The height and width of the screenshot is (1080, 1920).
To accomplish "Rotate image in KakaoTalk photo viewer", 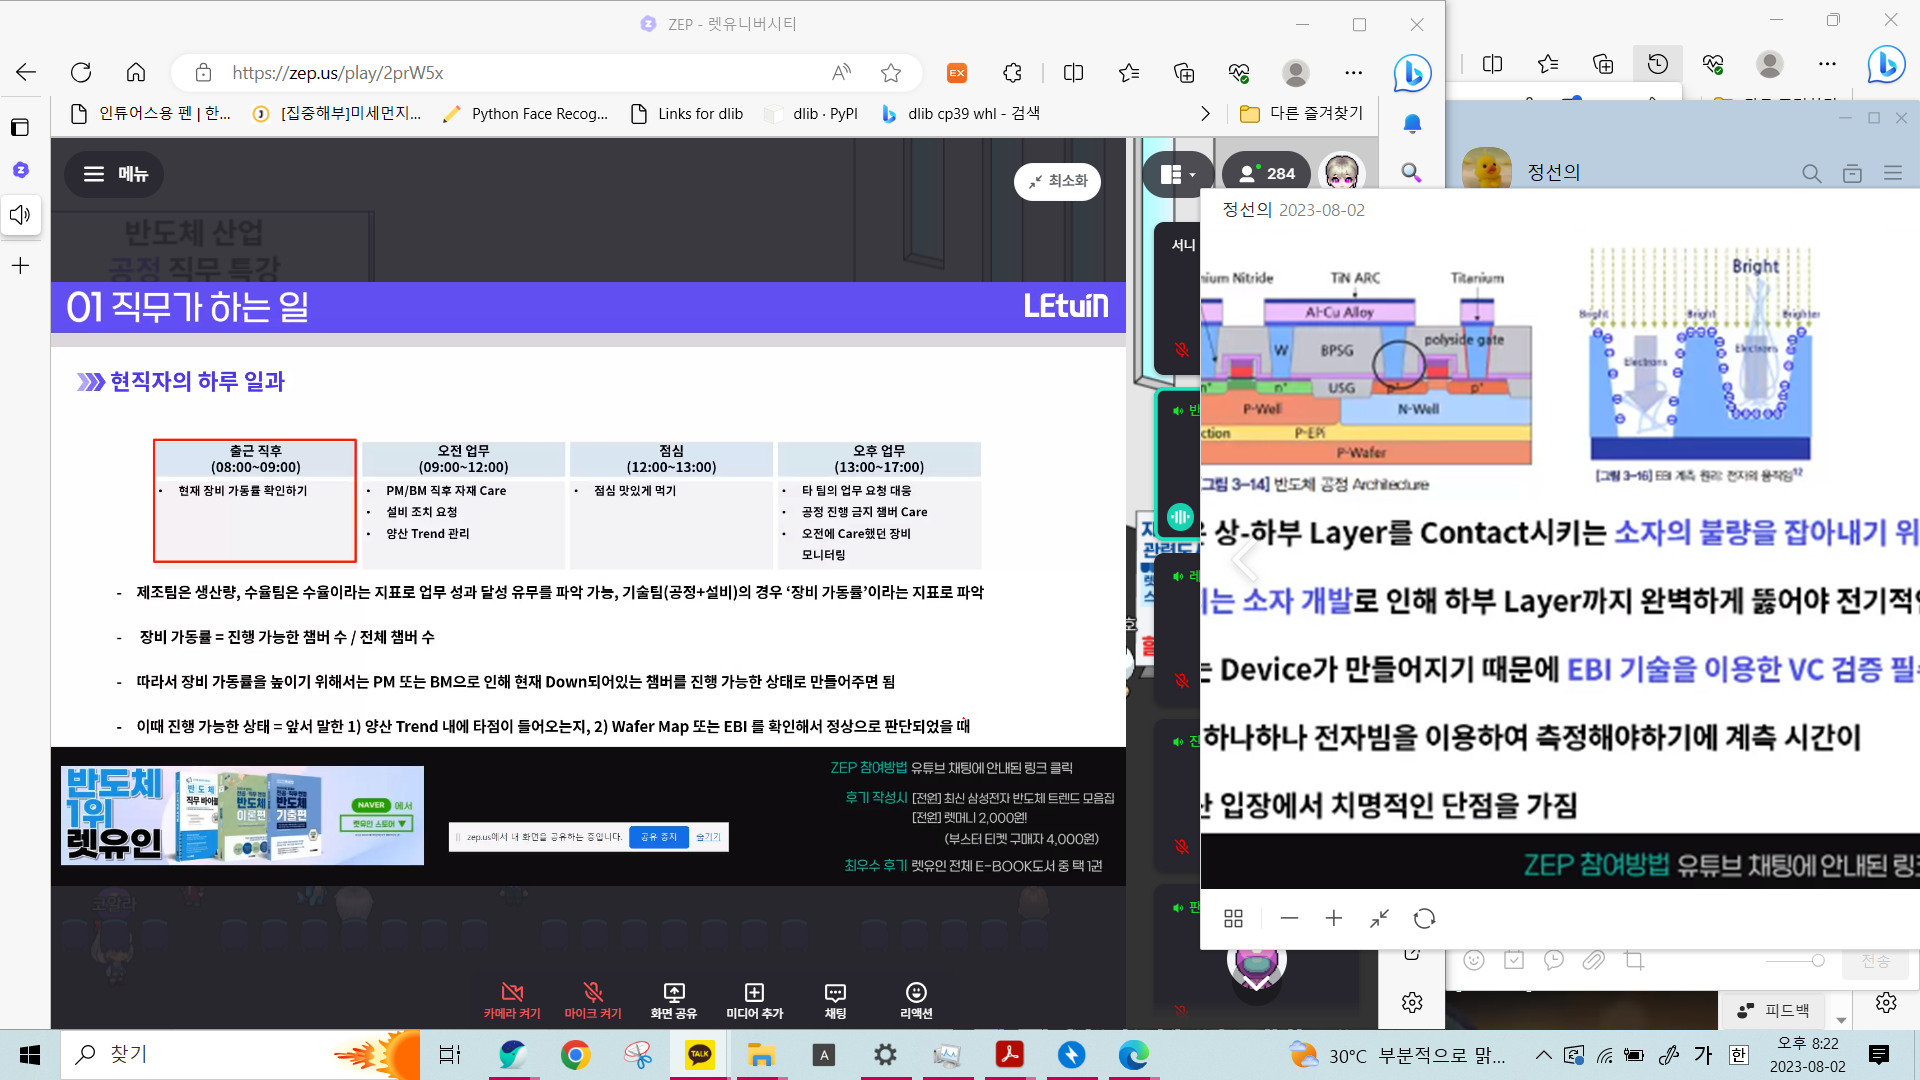I will point(1424,918).
